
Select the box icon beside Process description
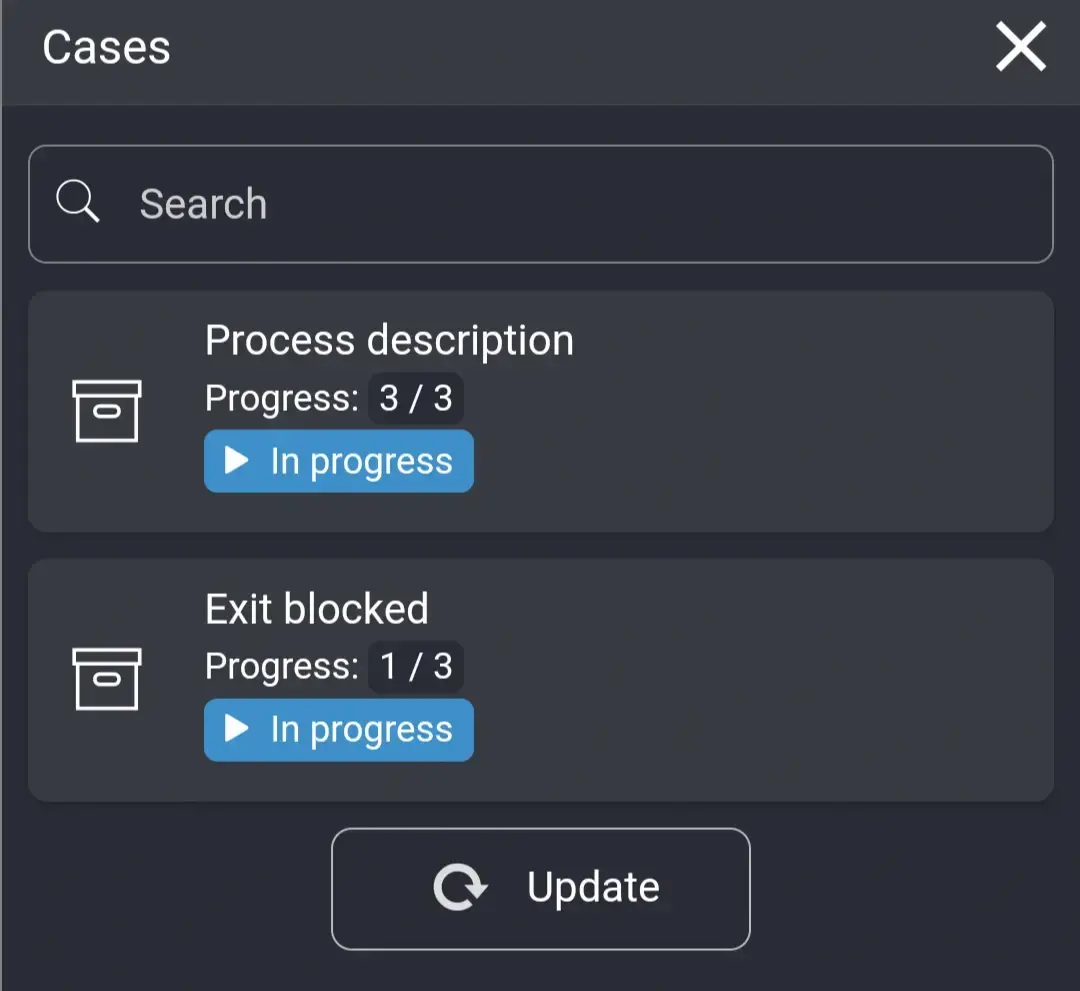coord(105,410)
